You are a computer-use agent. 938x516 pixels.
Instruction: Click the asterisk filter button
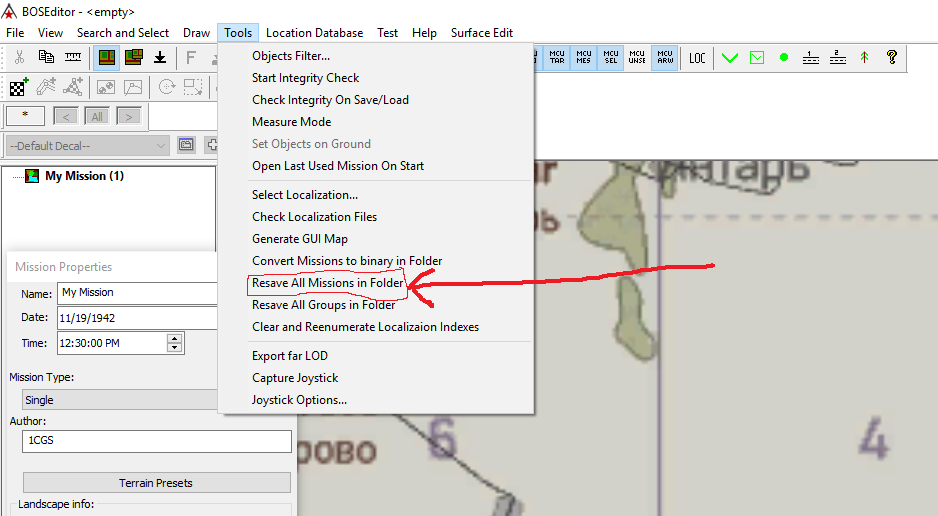point(25,115)
